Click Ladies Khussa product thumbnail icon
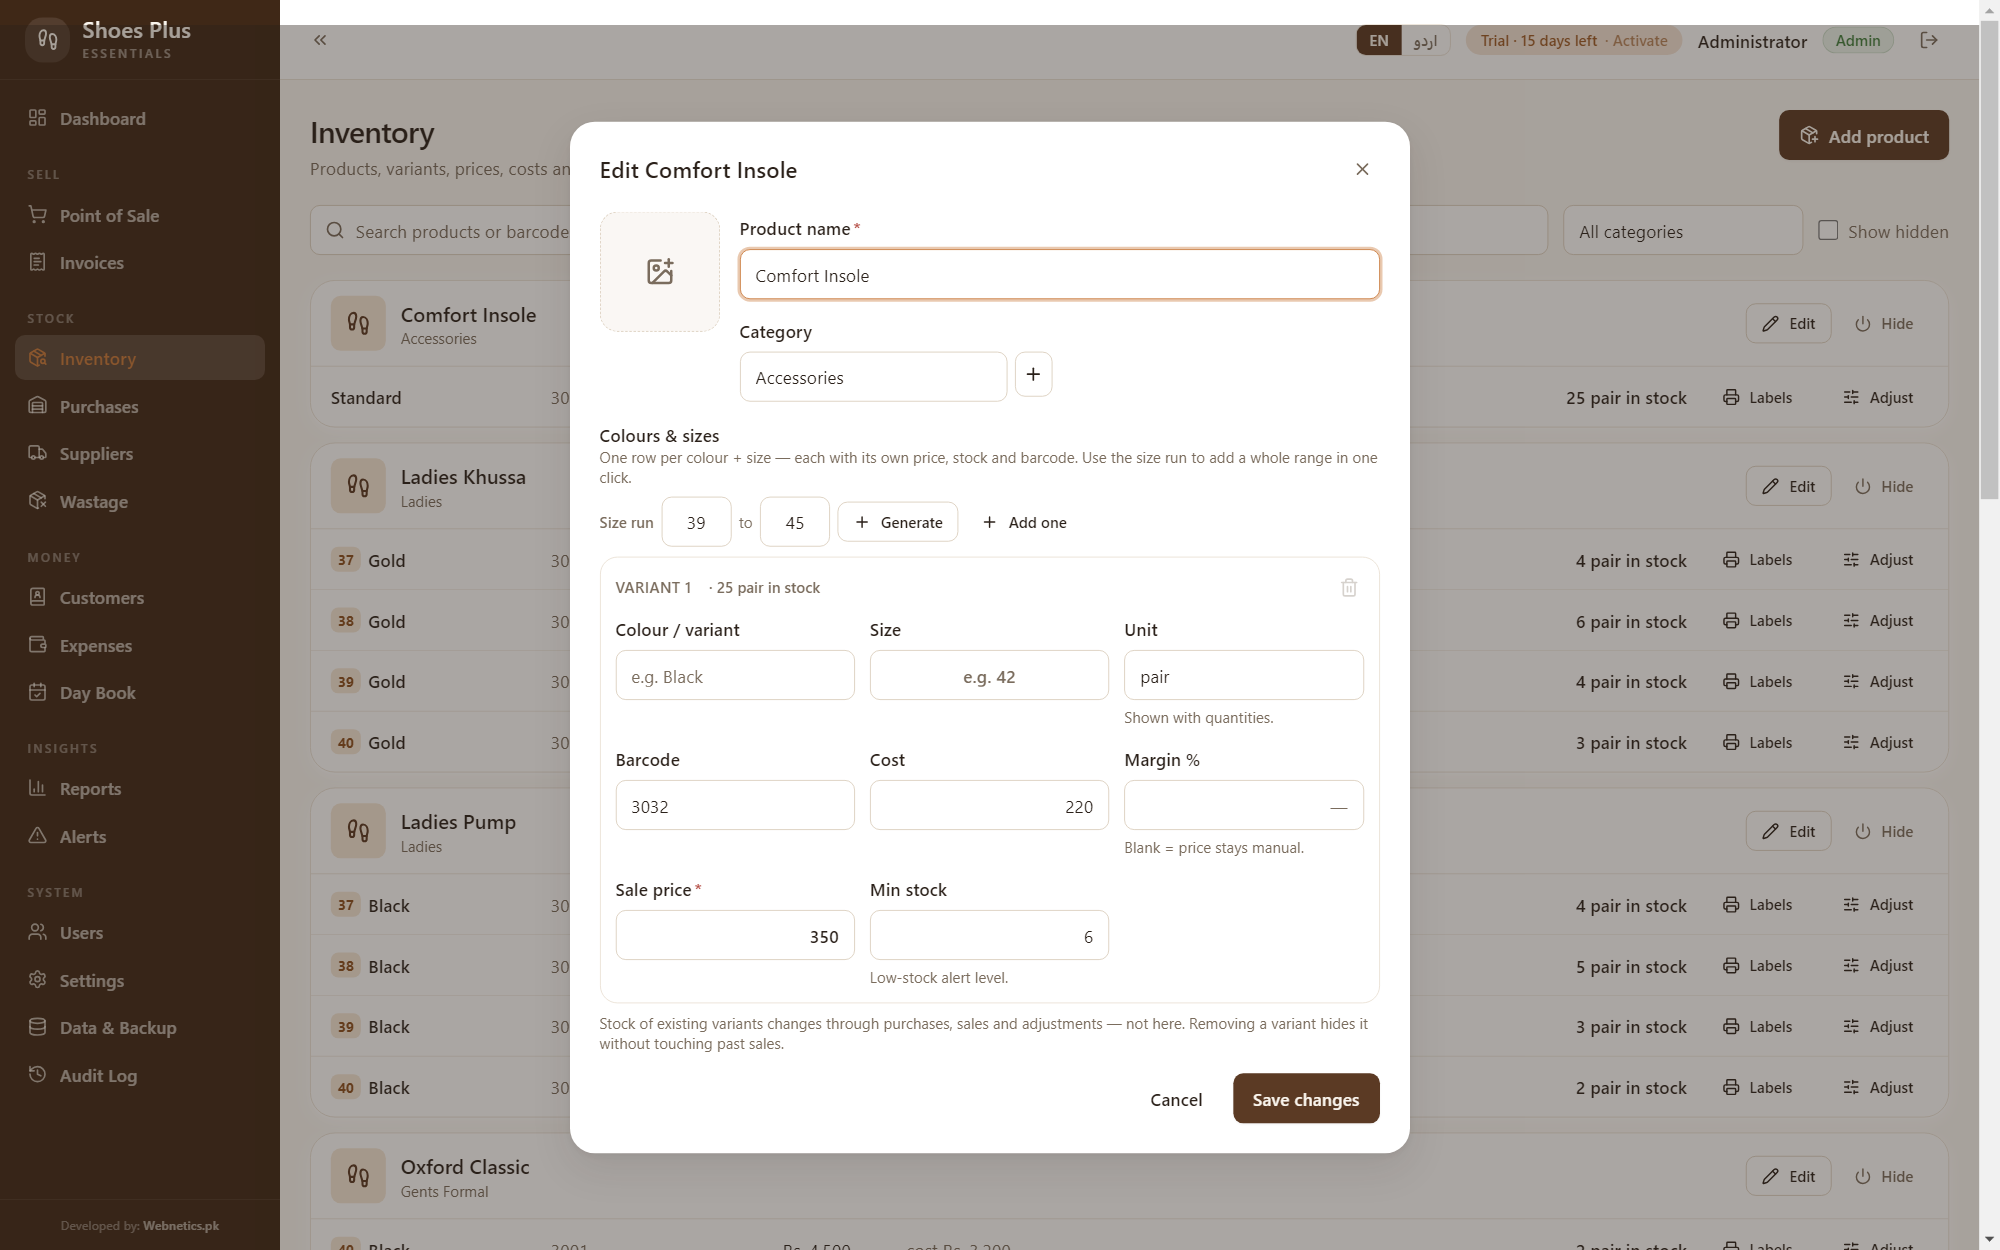2000x1250 pixels. pos(358,486)
